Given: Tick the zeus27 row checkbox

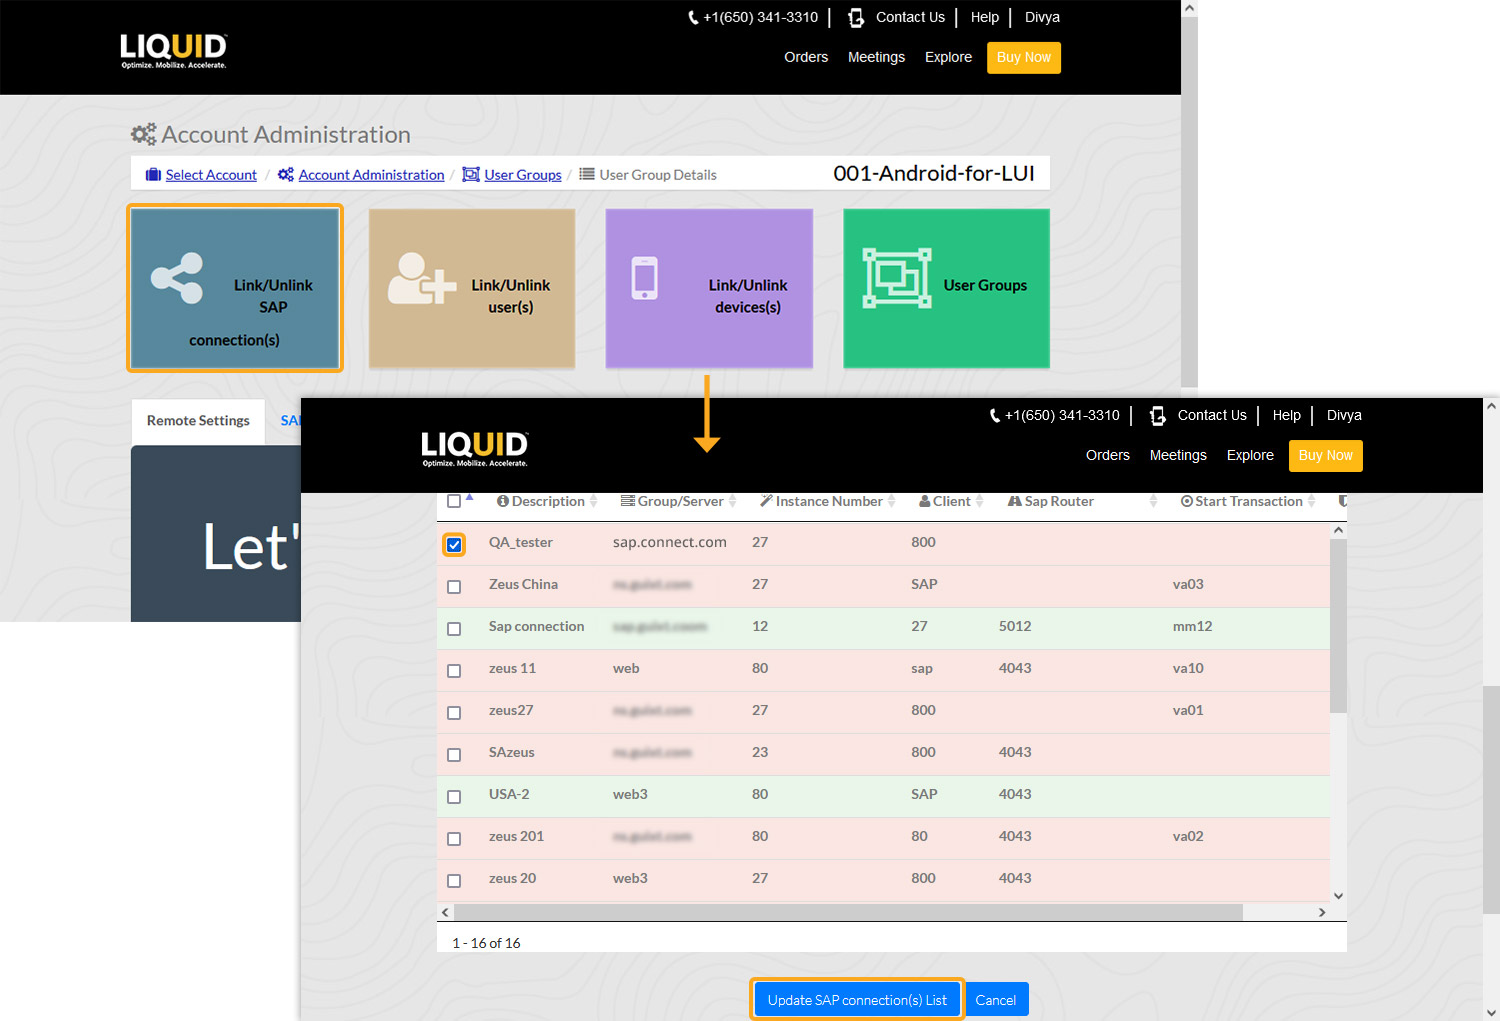Looking at the screenshot, I should (454, 713).
